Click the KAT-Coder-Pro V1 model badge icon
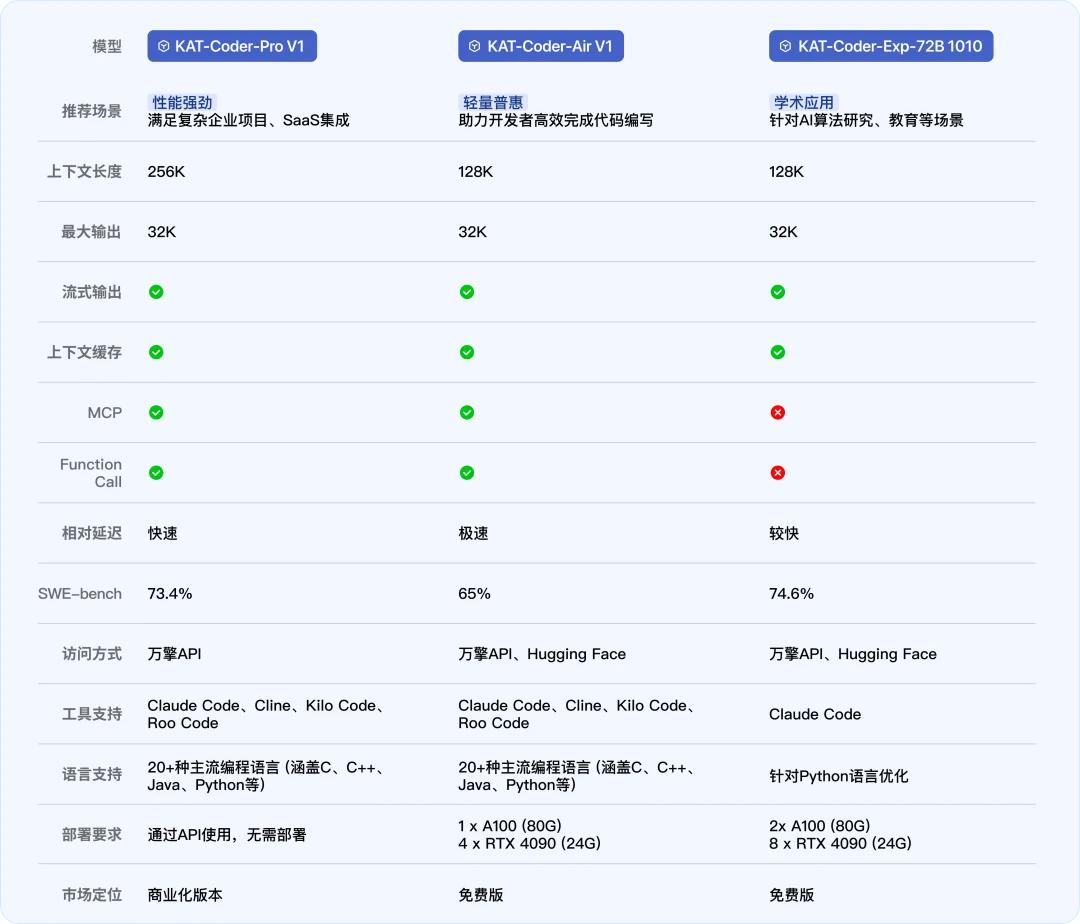 161,45
